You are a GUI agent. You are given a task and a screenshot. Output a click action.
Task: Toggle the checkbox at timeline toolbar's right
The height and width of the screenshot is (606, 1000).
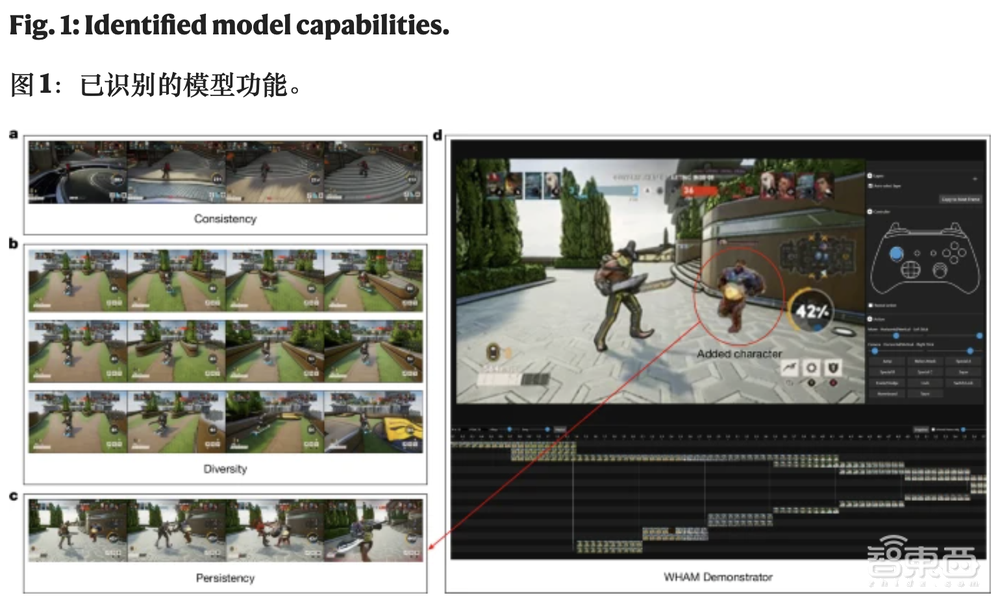click(x=932, y=429)
